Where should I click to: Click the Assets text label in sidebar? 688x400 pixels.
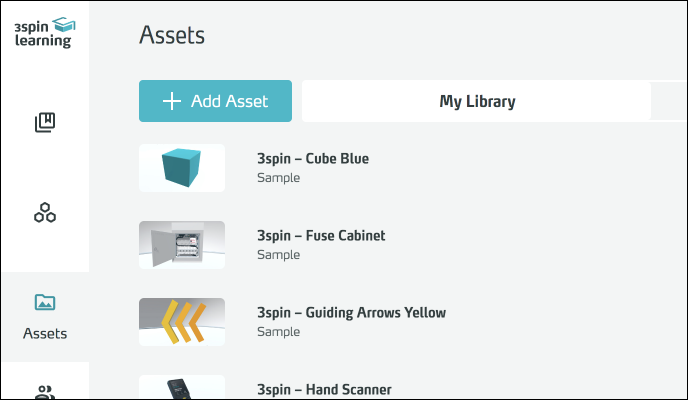pos(44,332)
